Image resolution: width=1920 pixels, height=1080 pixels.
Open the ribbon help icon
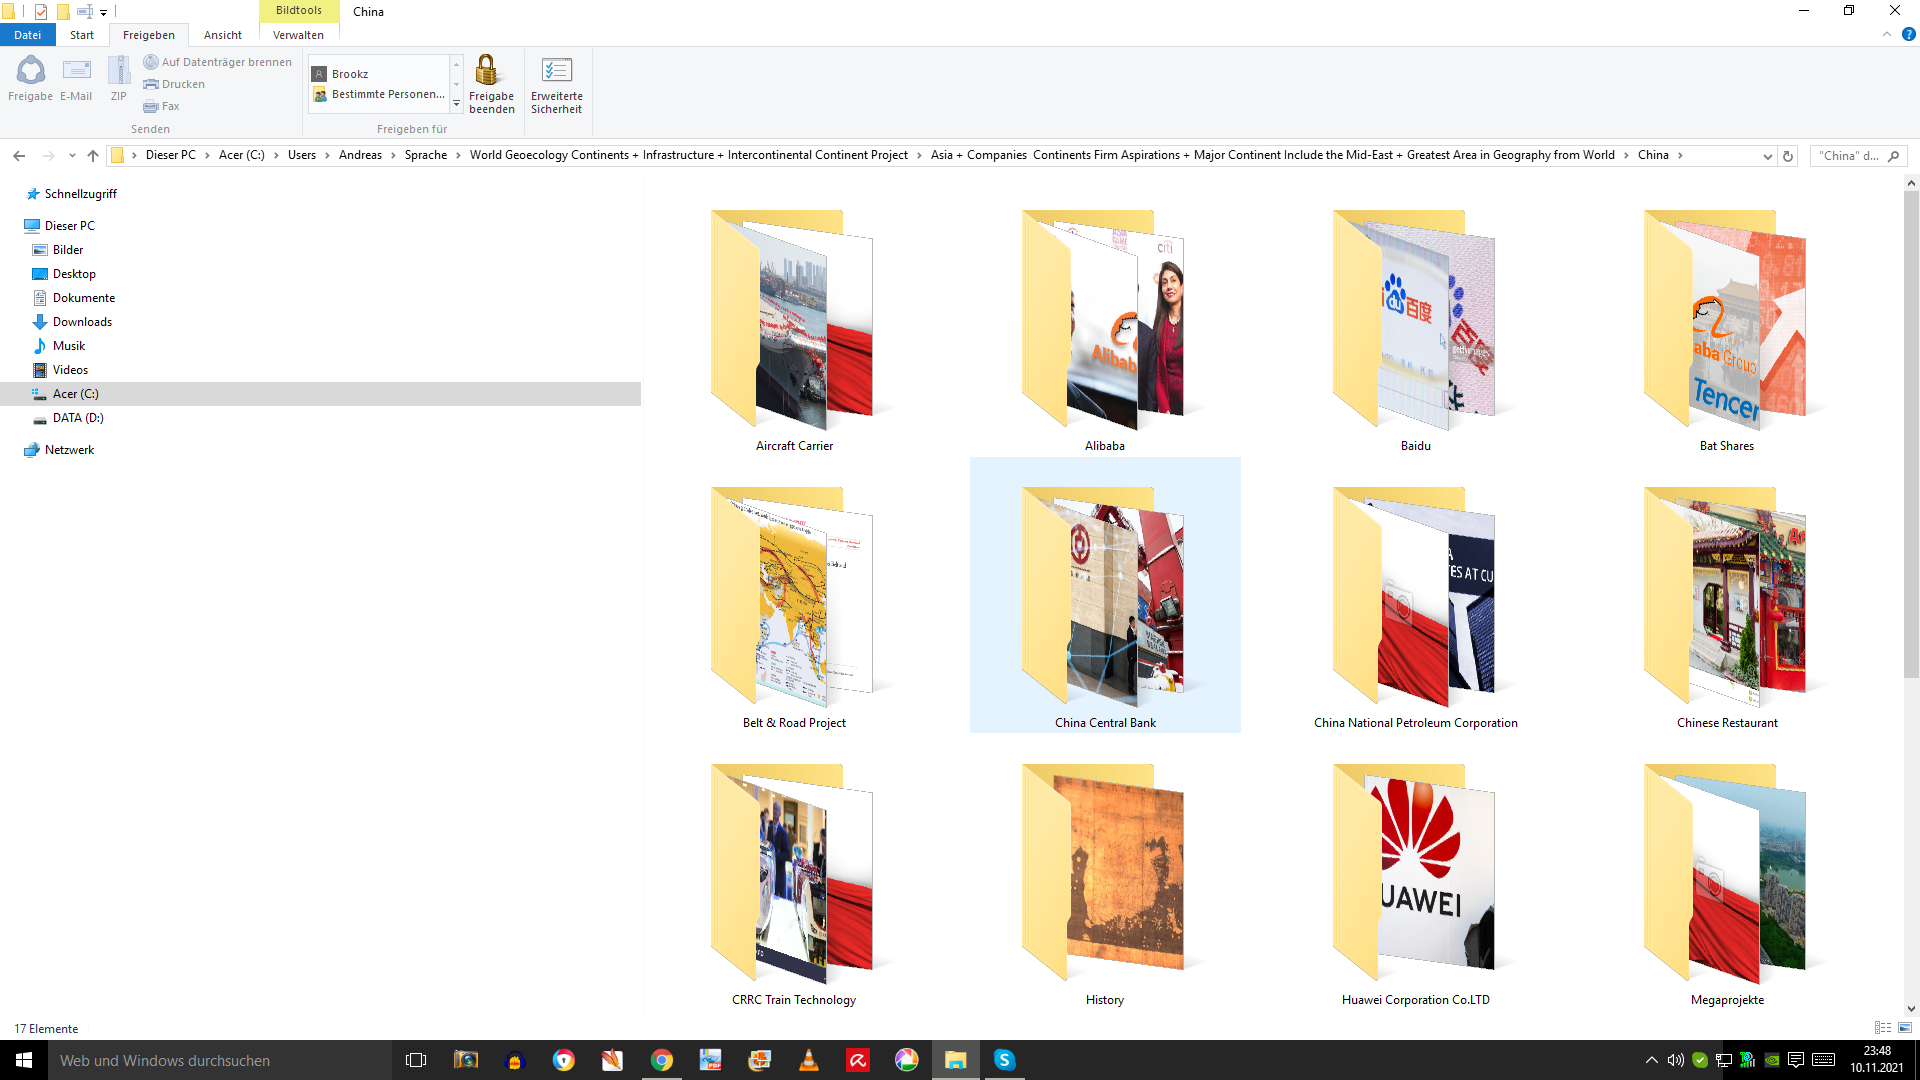(x=1908, y=34)
